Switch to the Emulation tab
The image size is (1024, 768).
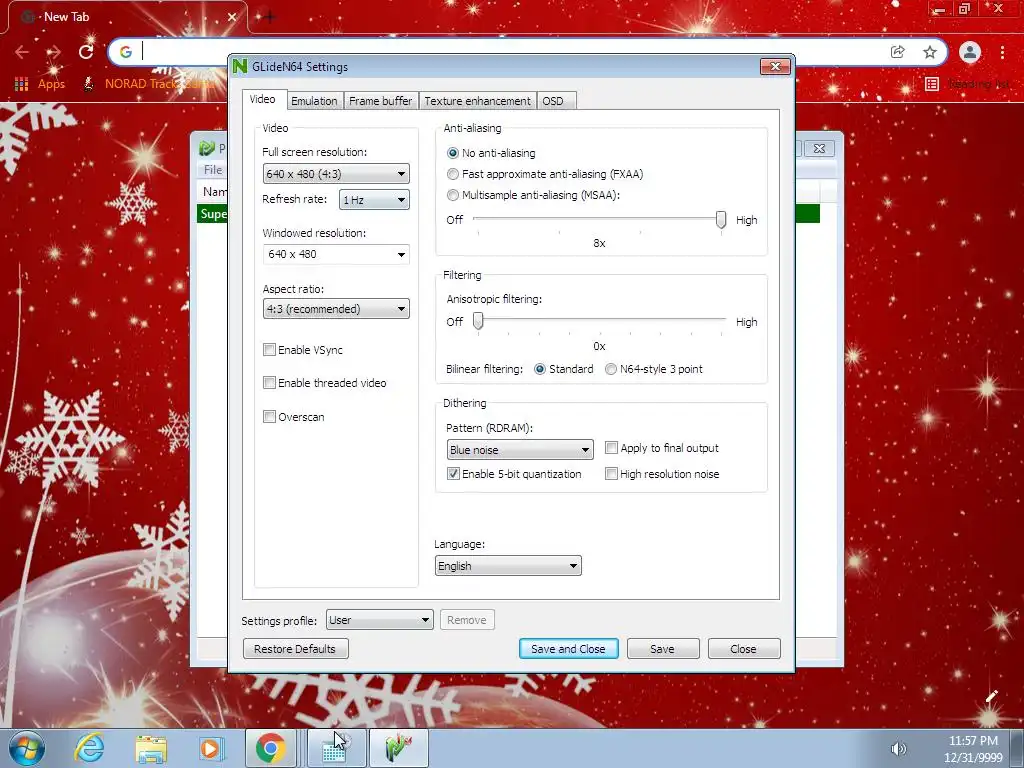[314, 101]
